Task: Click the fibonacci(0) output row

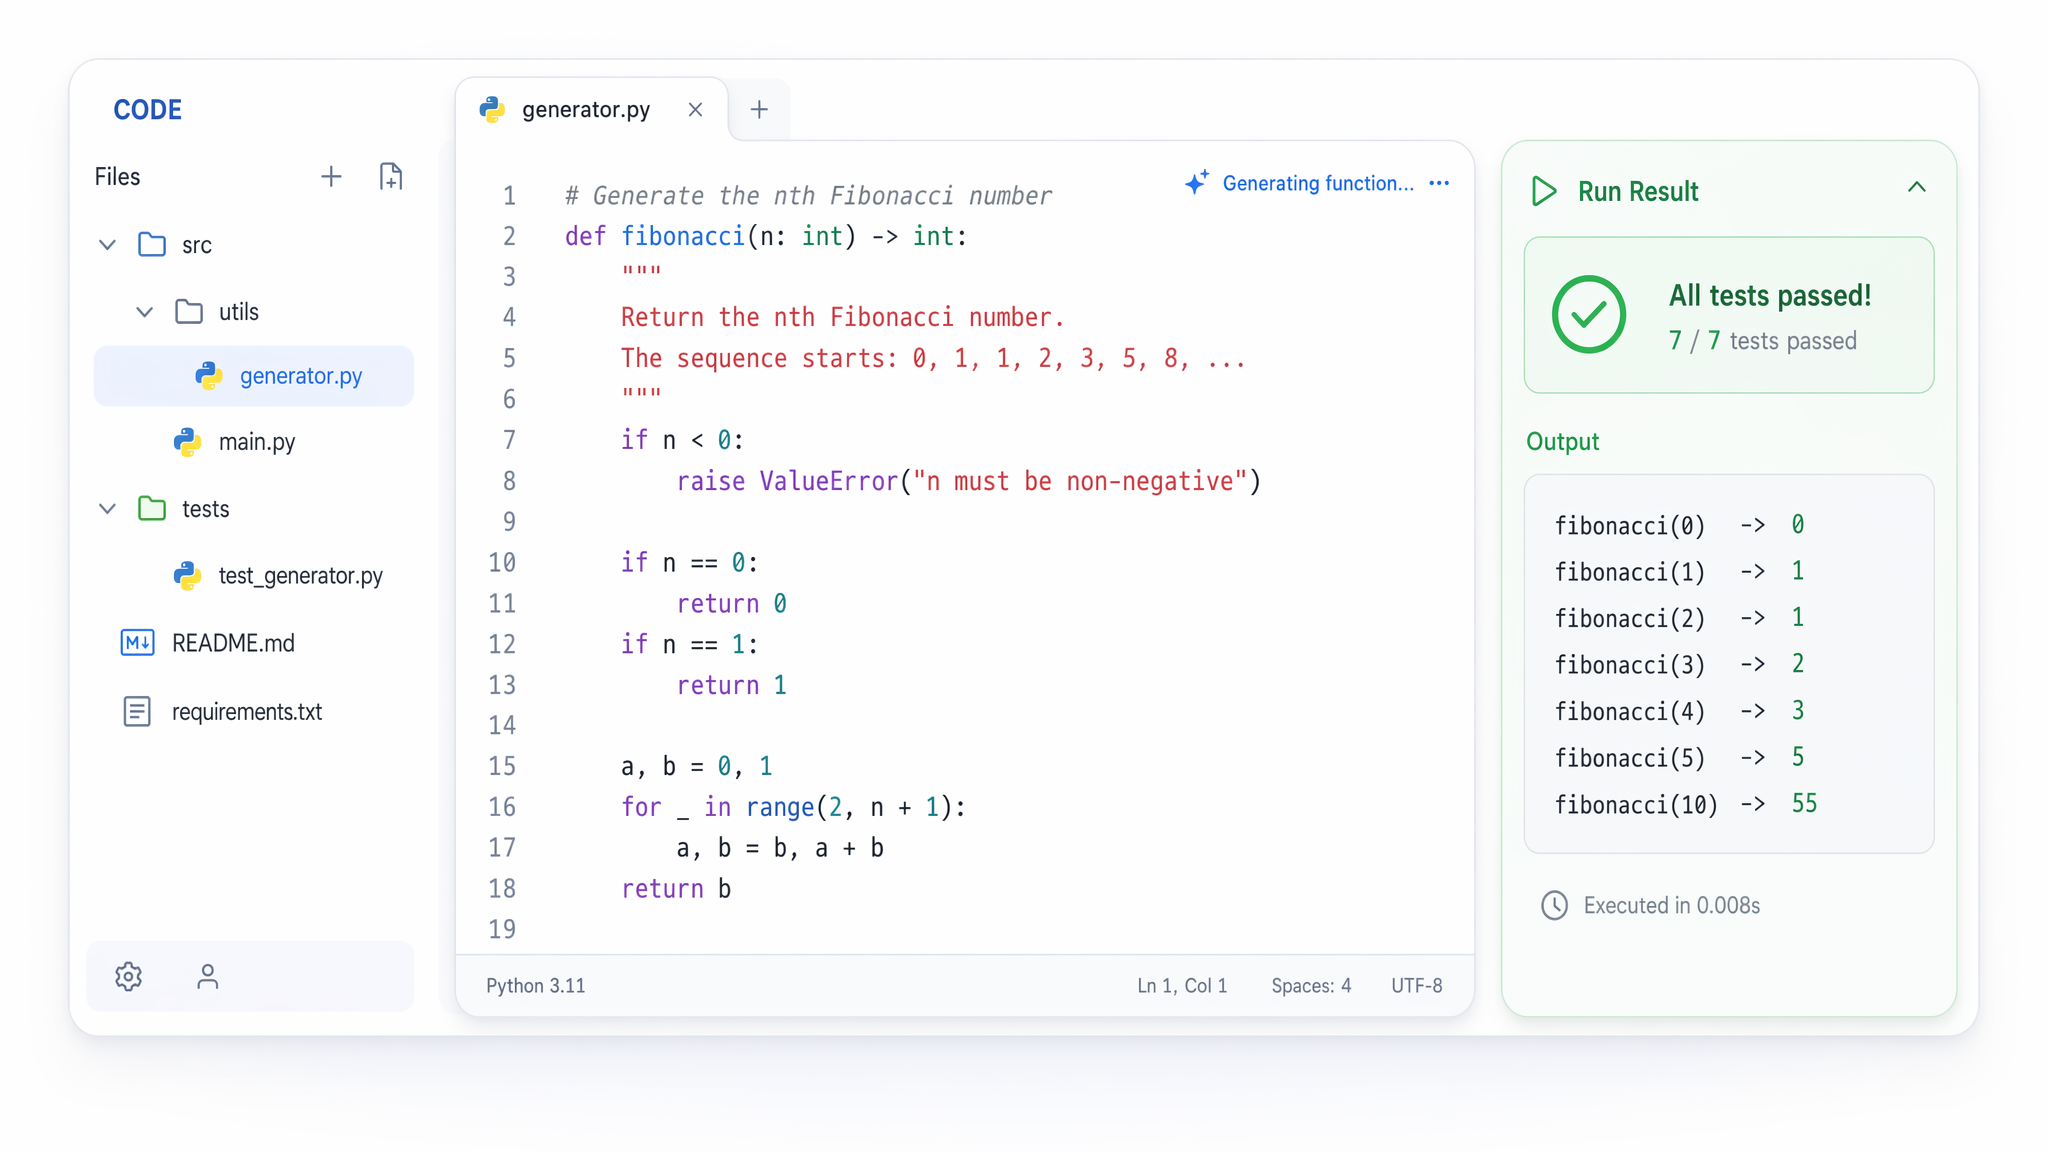Action: pyautogui.click(x=1680, y=526)
